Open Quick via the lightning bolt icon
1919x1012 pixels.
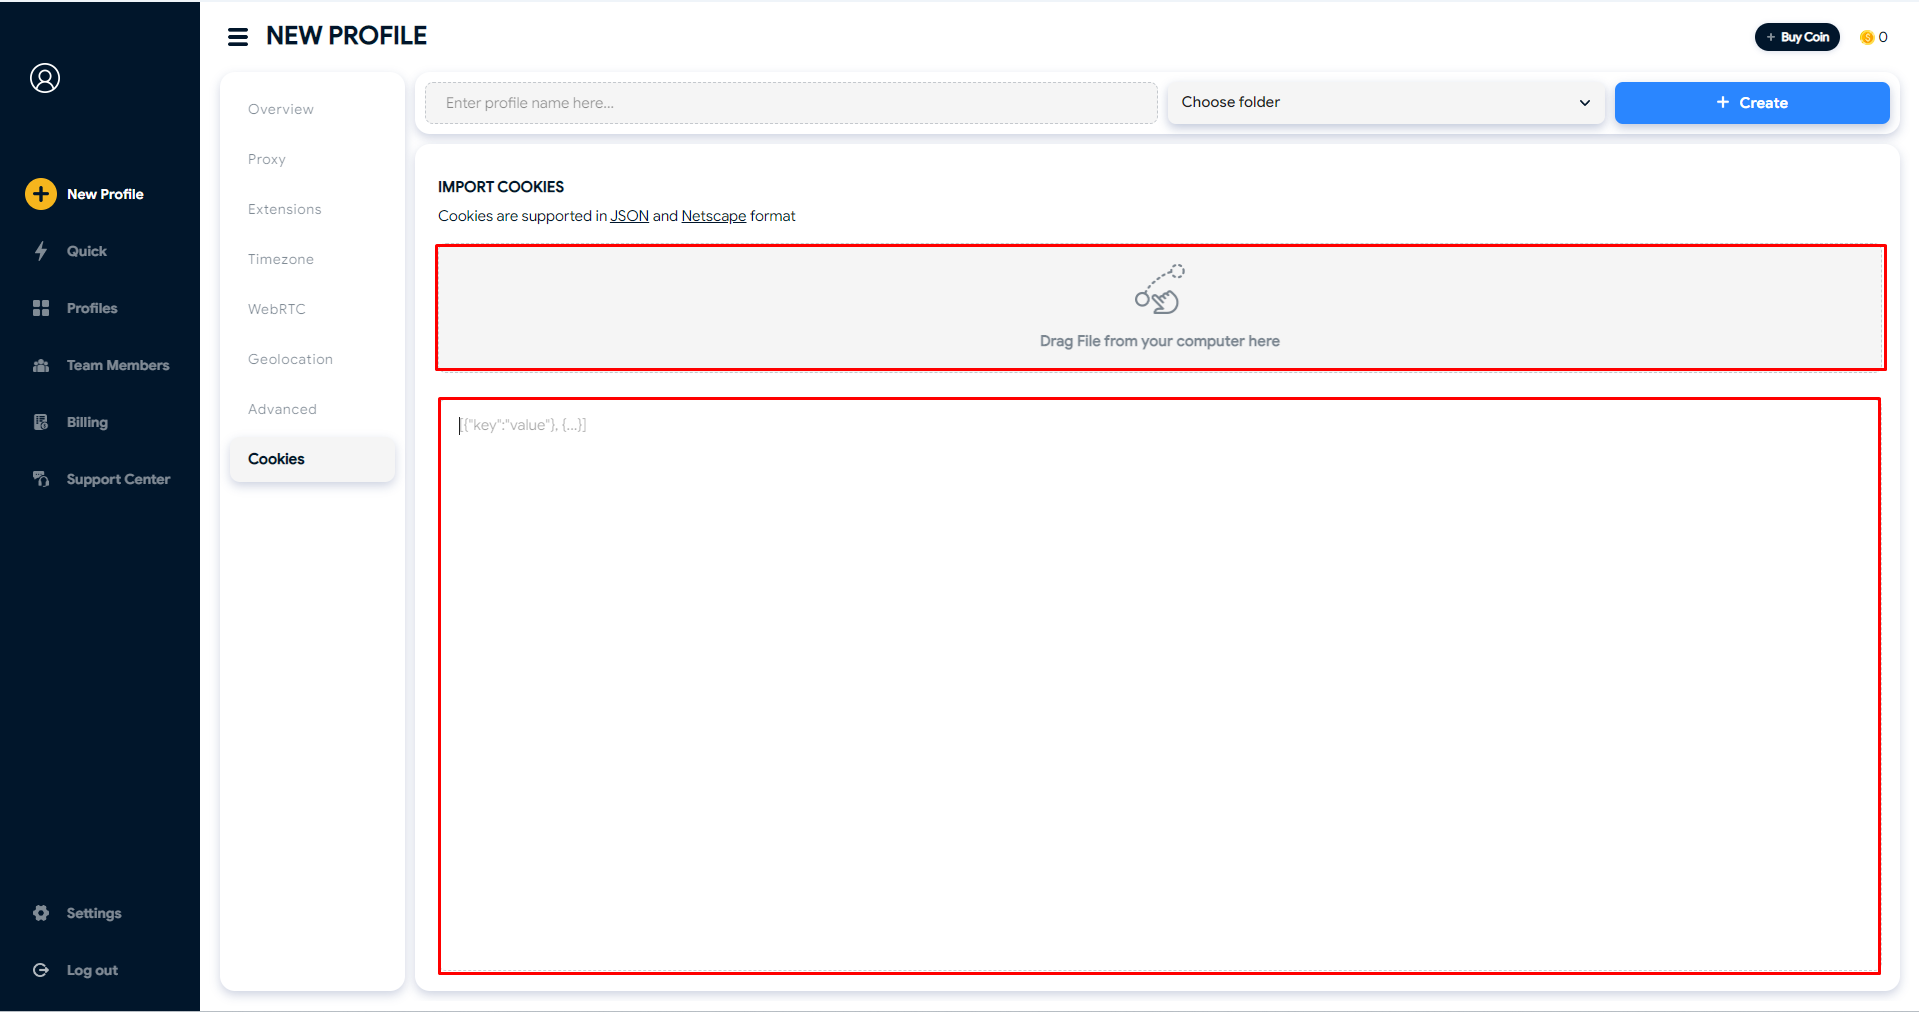[41, 251]
